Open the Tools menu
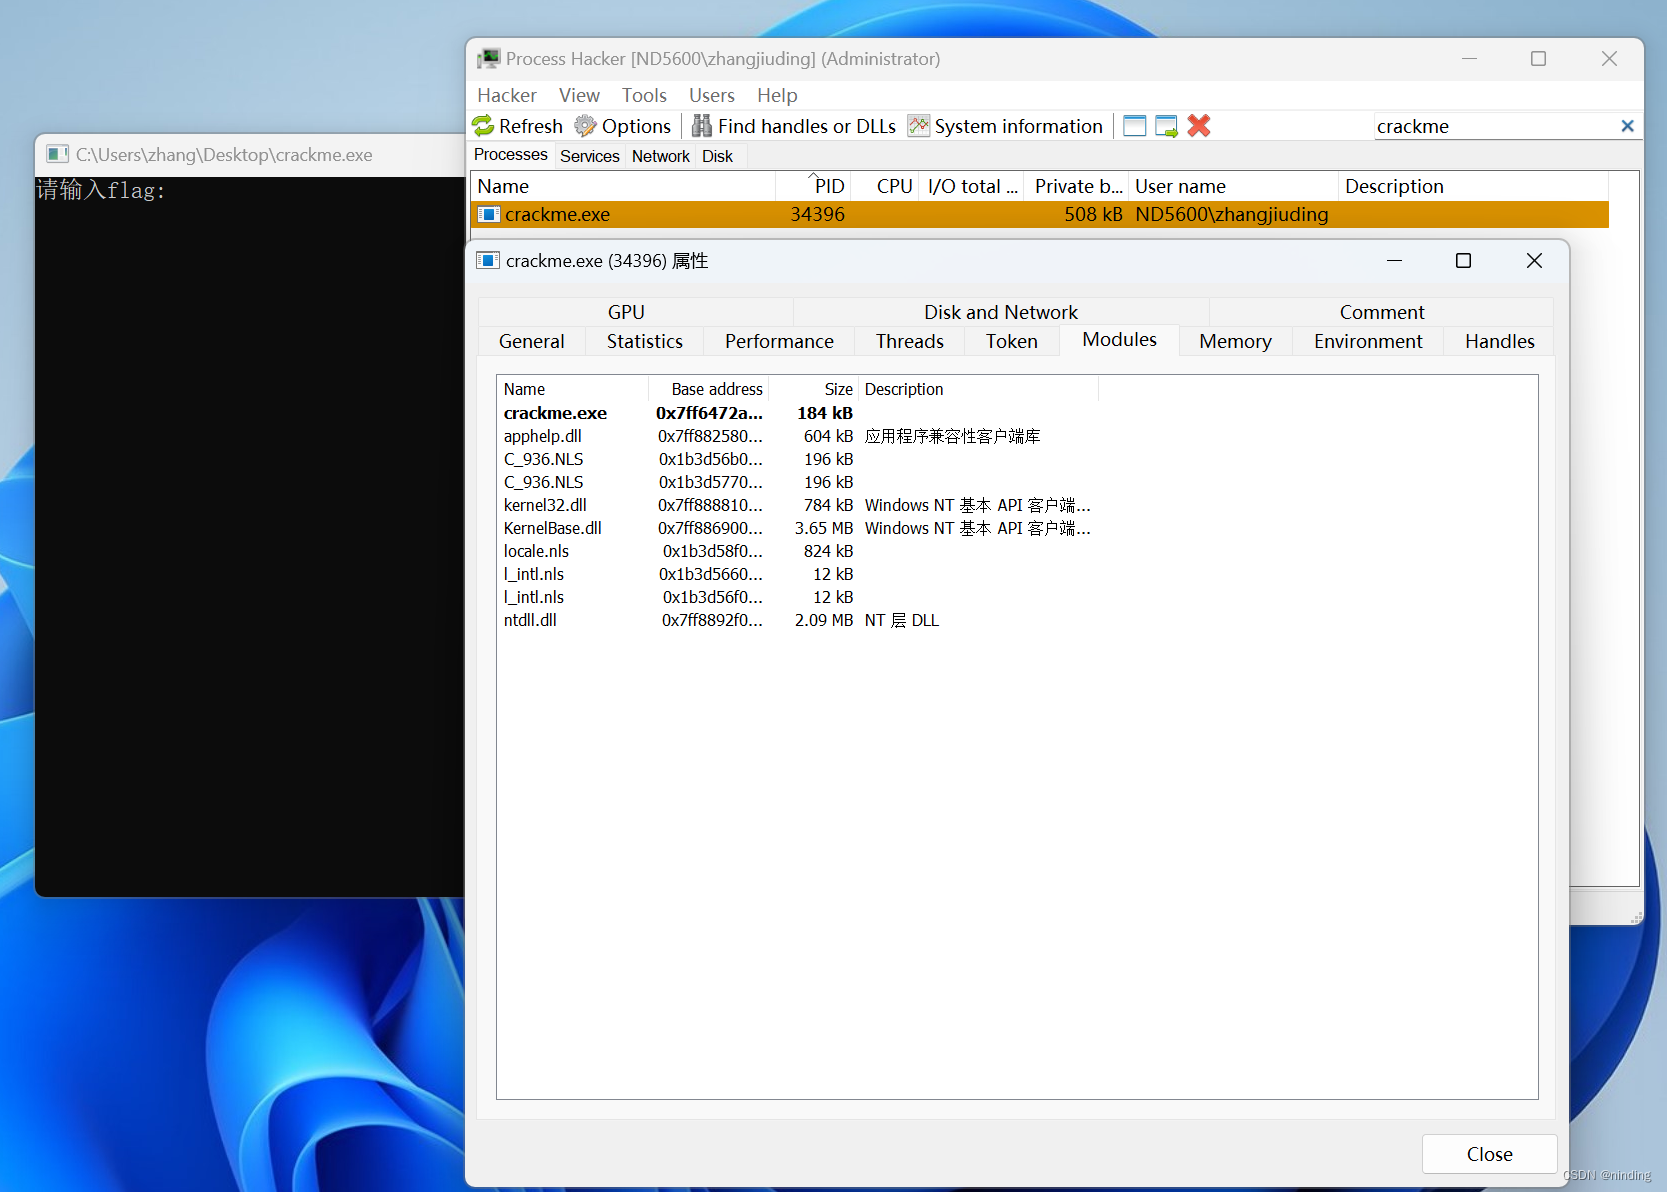This screenshot has height=1192, width=1667. tap(644, 95)
